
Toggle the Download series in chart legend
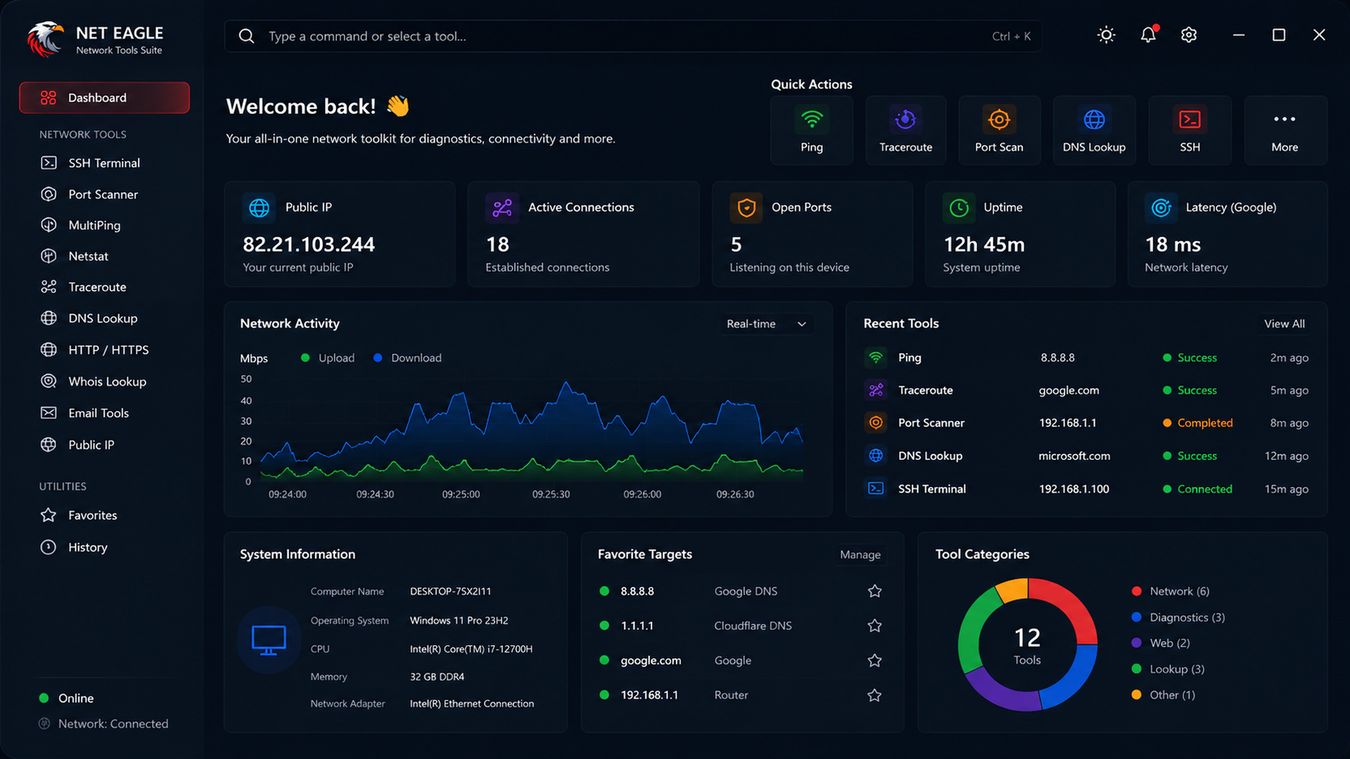tap(407, 358)
